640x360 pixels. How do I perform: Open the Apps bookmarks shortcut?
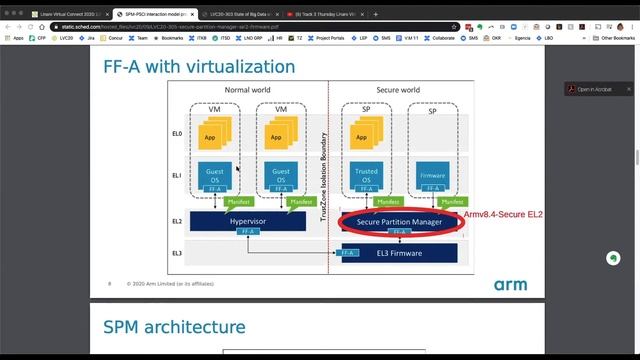pos(14,38)
